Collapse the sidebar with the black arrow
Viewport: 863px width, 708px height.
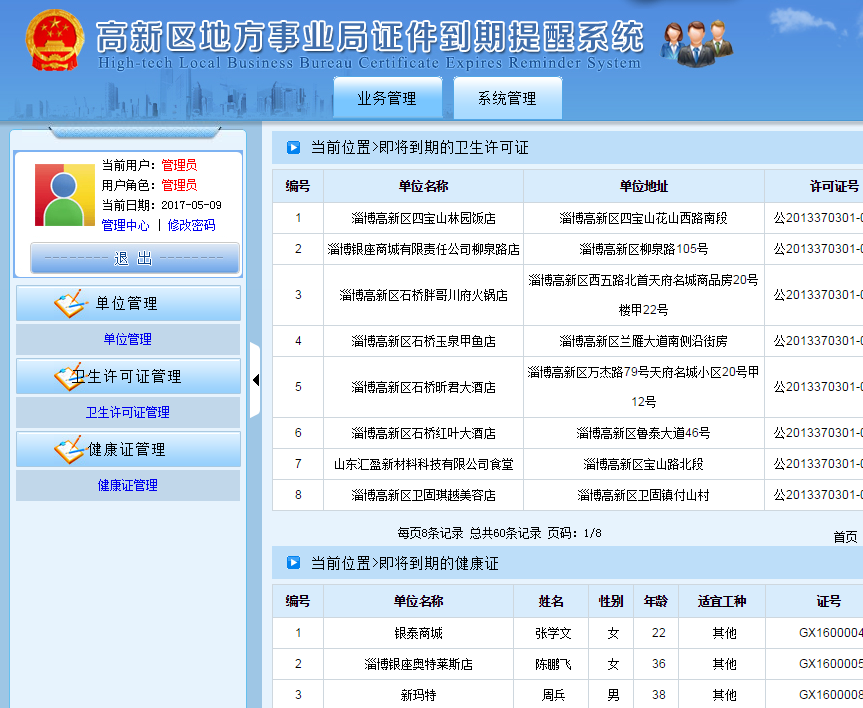click(x=255, y=380)
